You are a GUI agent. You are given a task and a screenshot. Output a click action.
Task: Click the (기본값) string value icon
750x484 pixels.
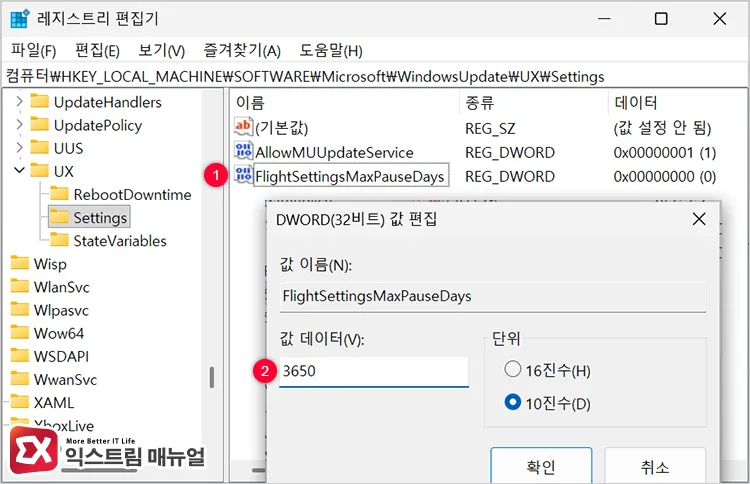click(x=243, y=127)
